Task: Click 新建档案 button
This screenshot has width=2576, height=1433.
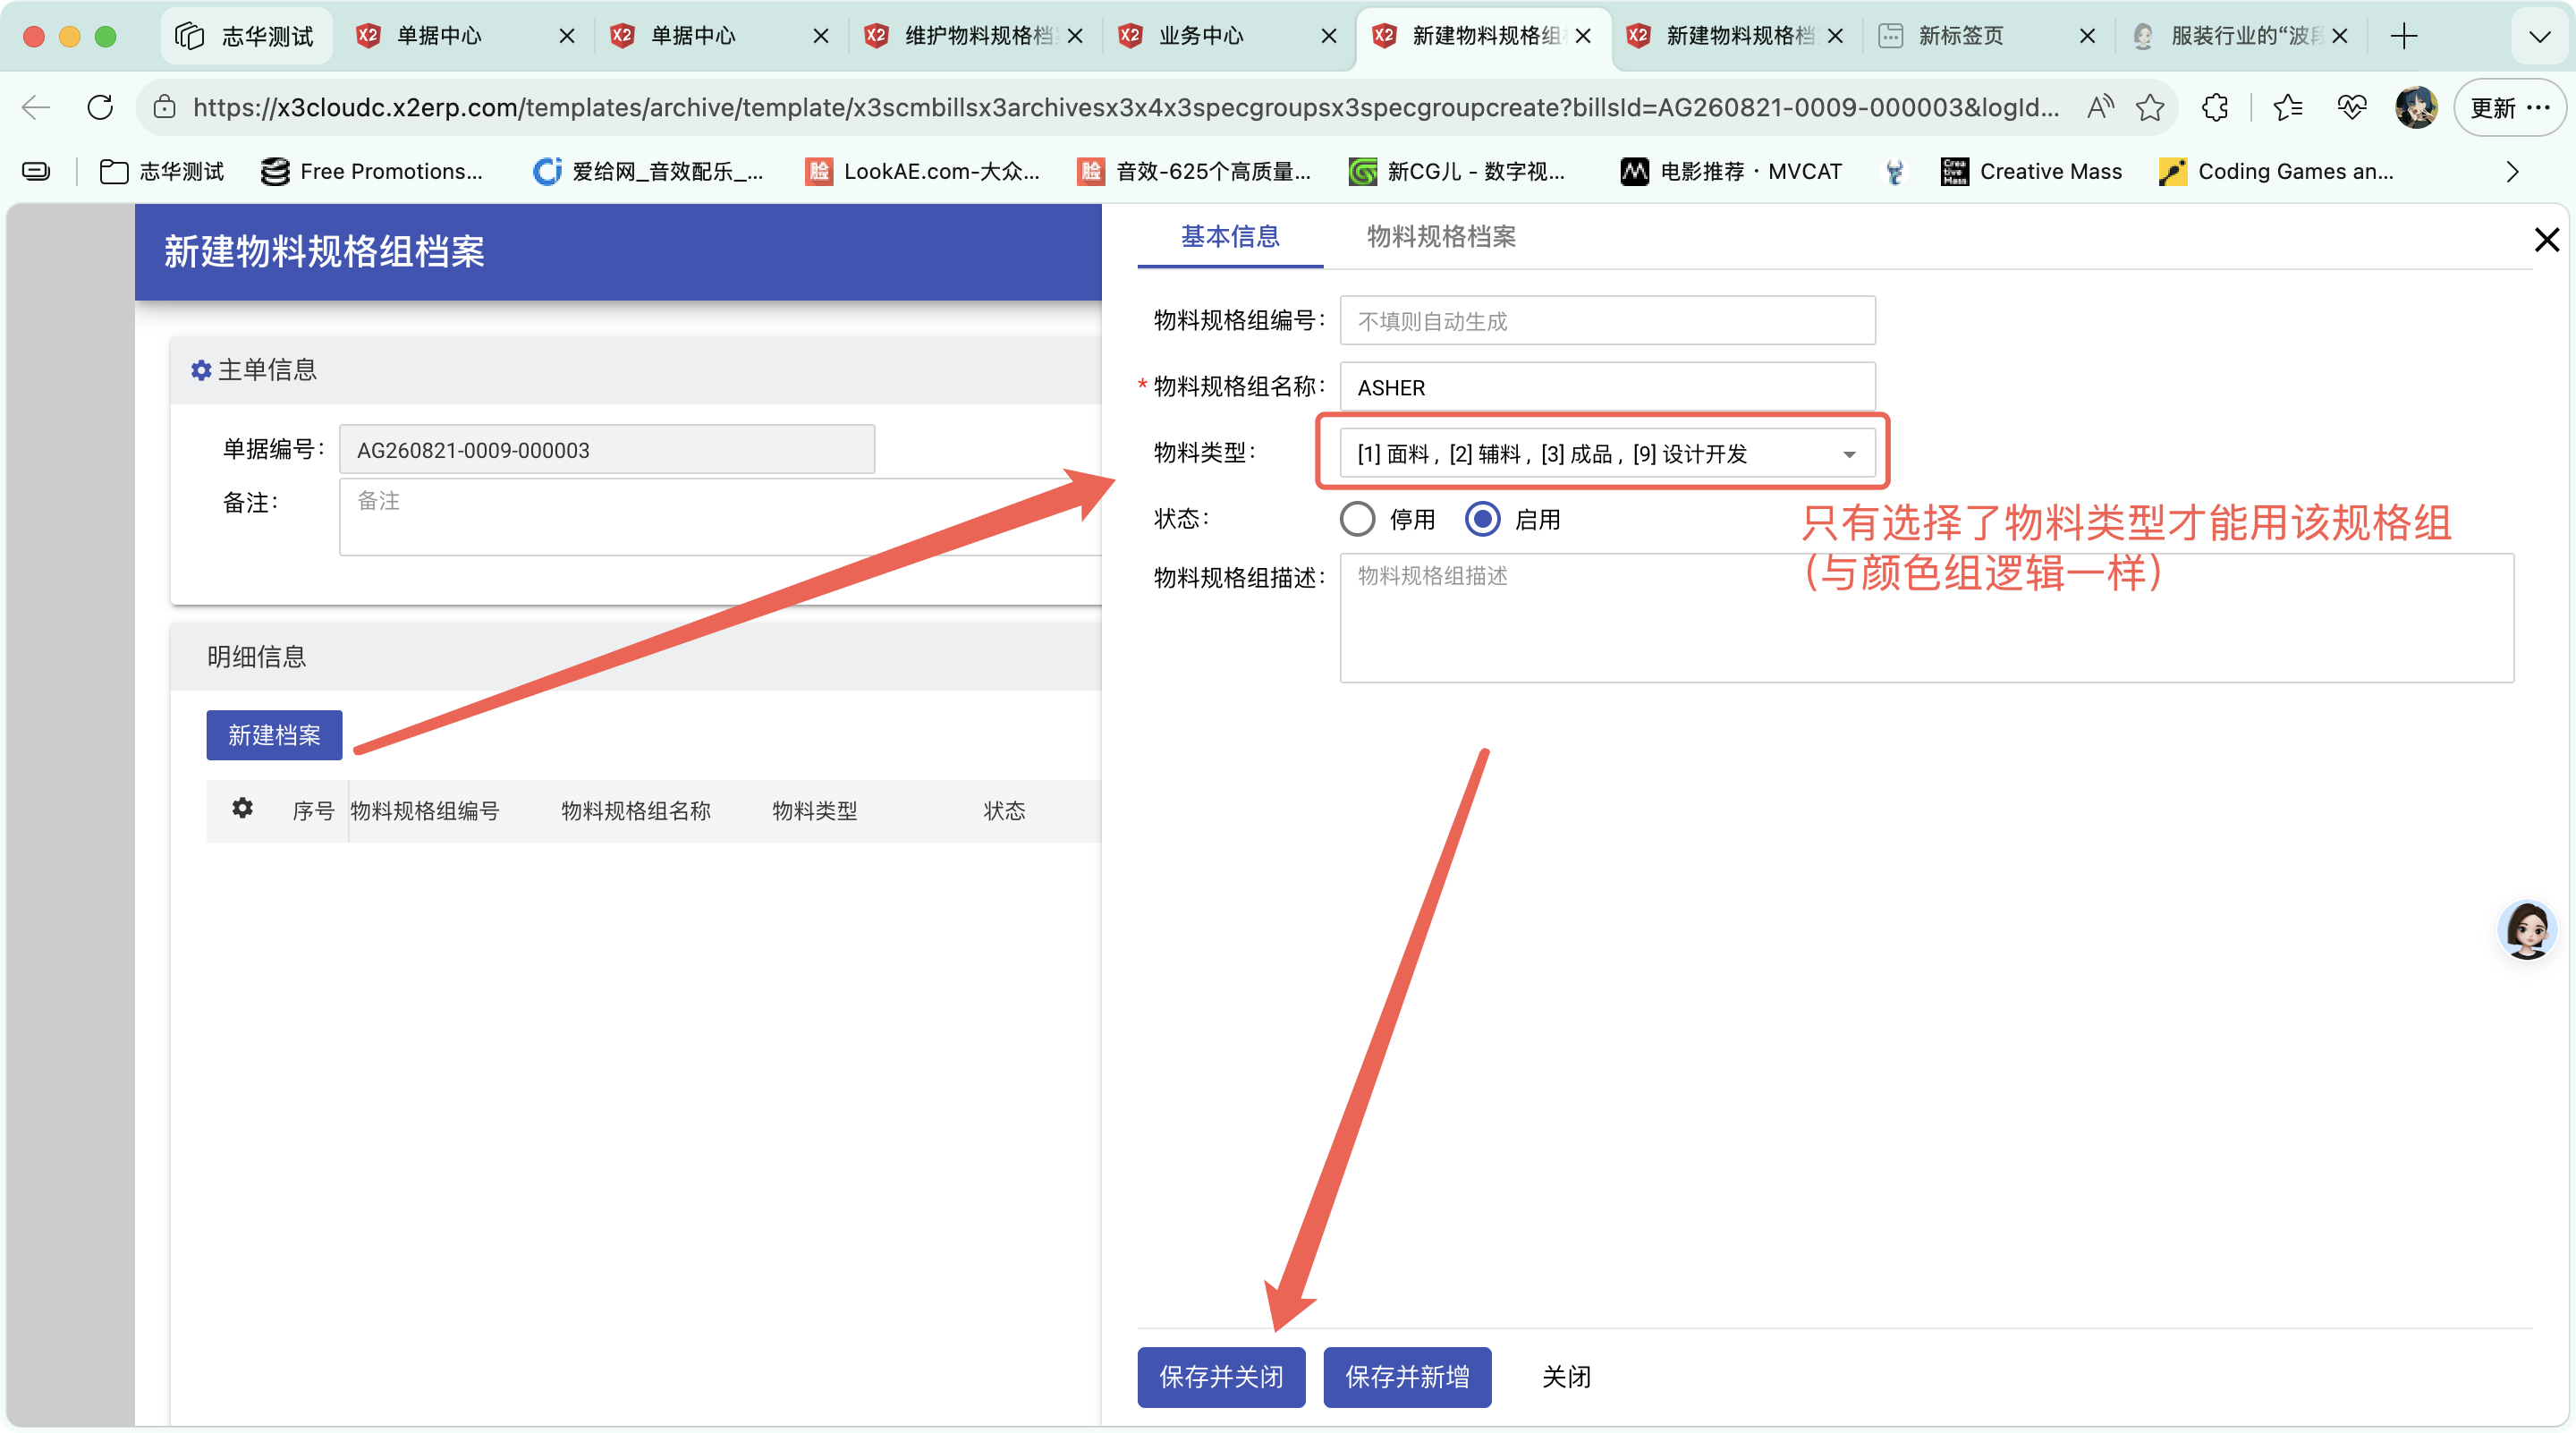Action: [274, 735]
